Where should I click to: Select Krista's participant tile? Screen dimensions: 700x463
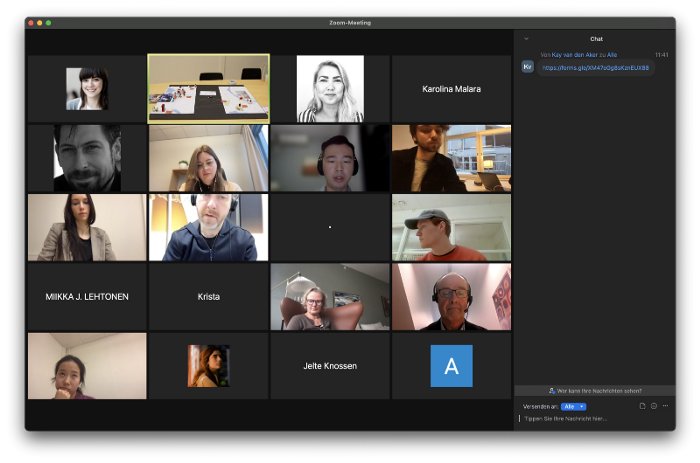pos(208,297)
